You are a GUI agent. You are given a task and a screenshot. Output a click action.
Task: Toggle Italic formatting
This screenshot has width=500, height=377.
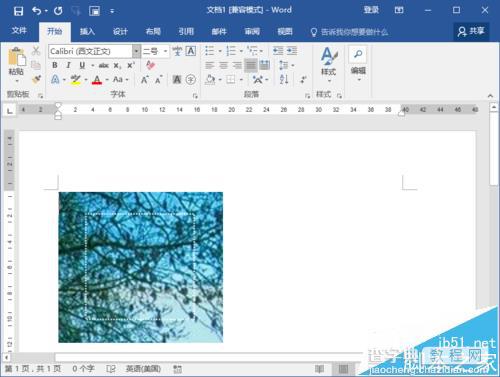coord(68,65)
